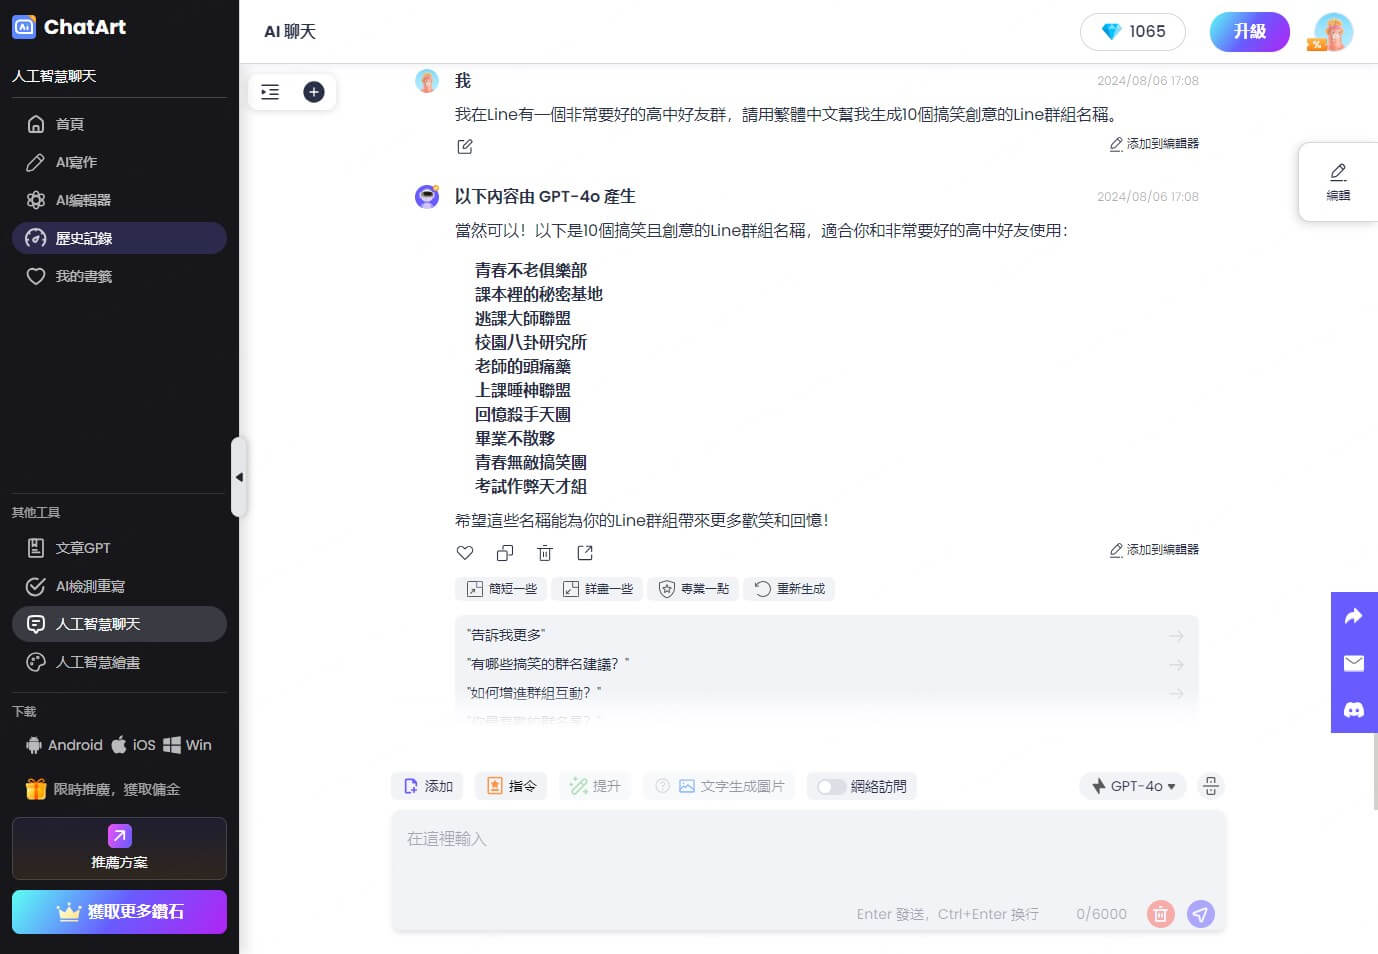
Task: Click the text "青春不老俱樂部"
Action: (x=531, y=270)
